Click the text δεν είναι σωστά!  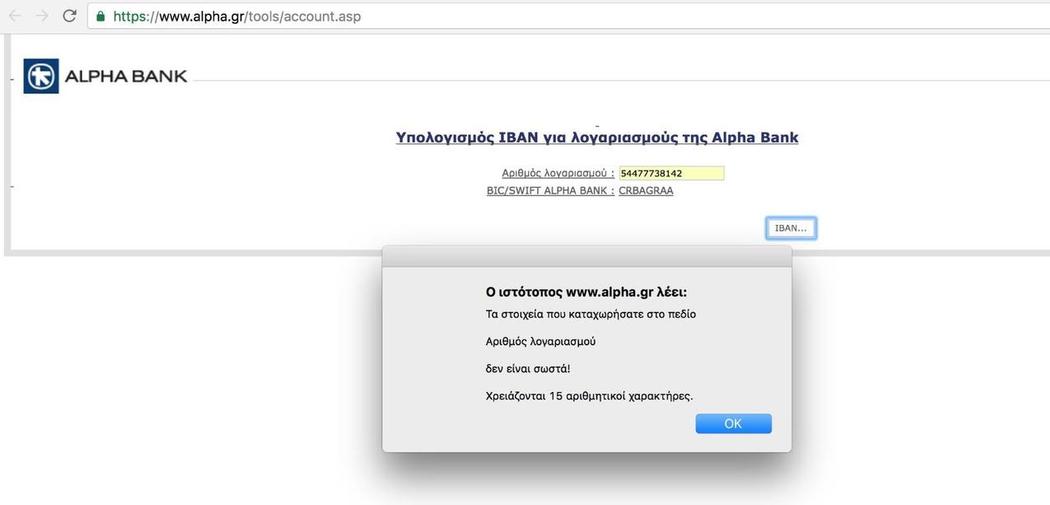tap(528, 368)
